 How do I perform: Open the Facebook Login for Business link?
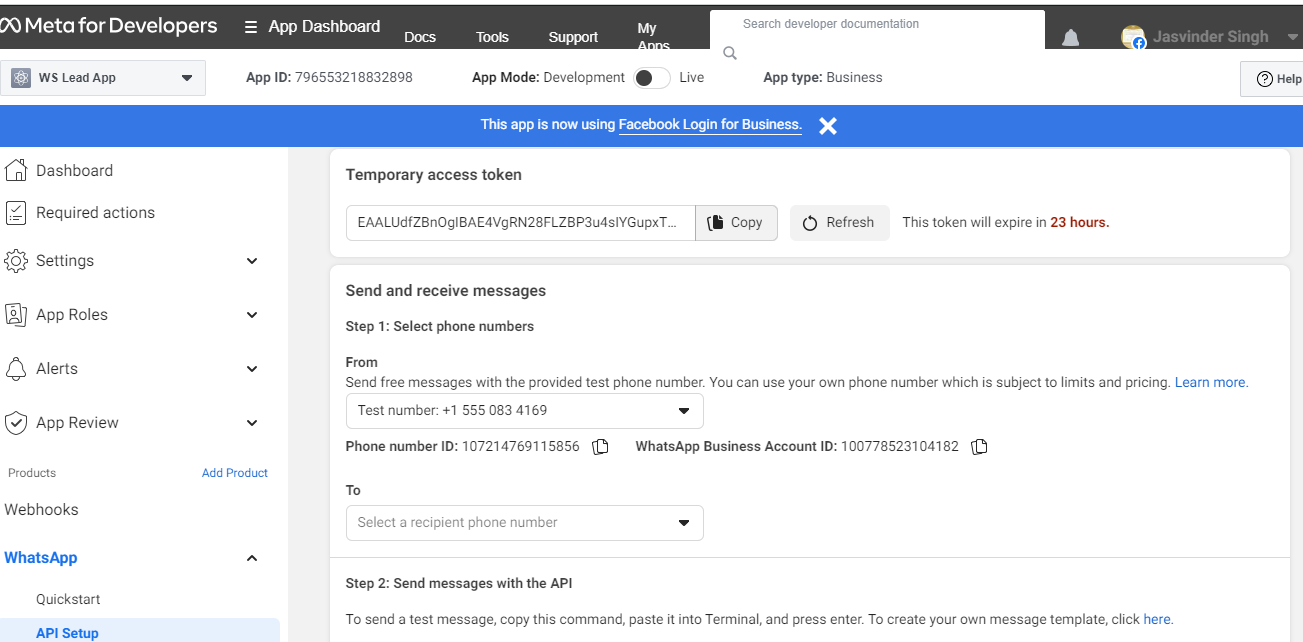pos(710,125)
